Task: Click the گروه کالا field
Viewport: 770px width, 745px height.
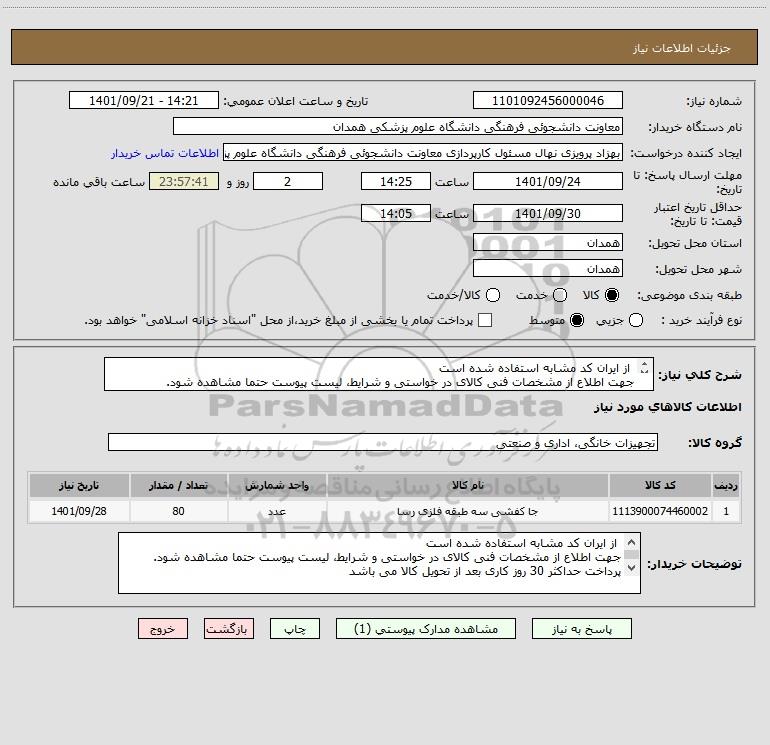Action: [x=383, y=442]
